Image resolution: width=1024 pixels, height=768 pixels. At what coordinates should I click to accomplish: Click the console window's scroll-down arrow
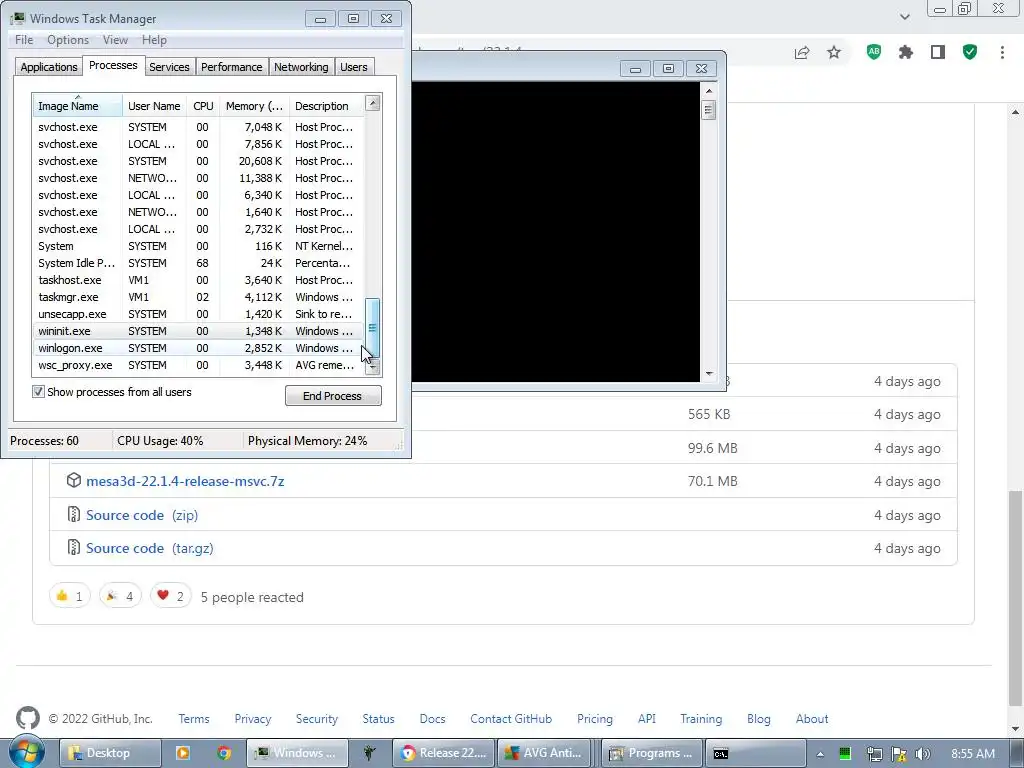709,374
